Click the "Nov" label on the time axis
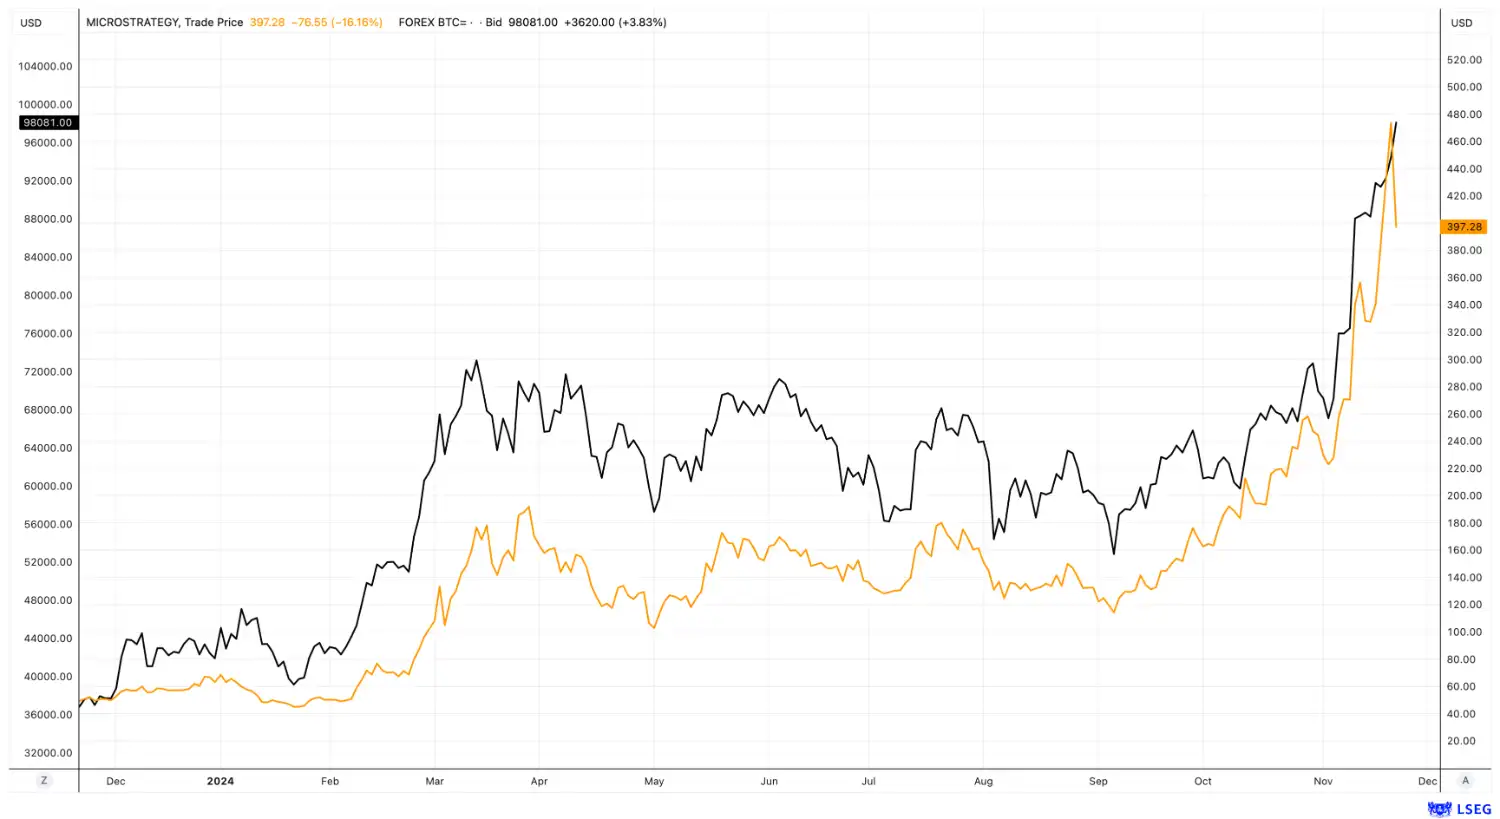Viewport: 1500px width, 819px height. click(1323, 781)
